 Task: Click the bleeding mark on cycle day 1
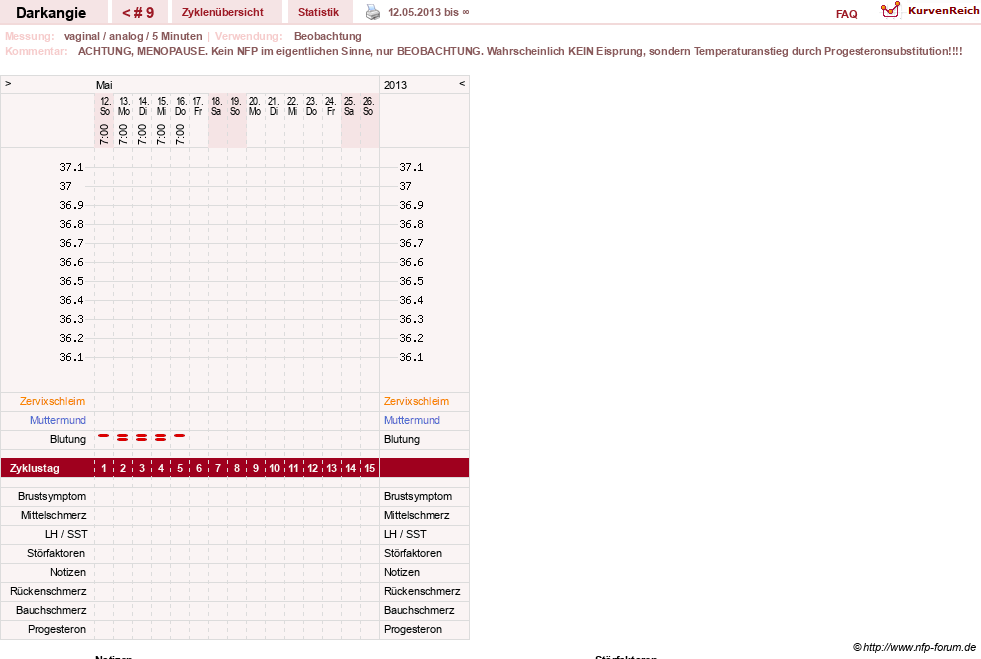[104, 436]
